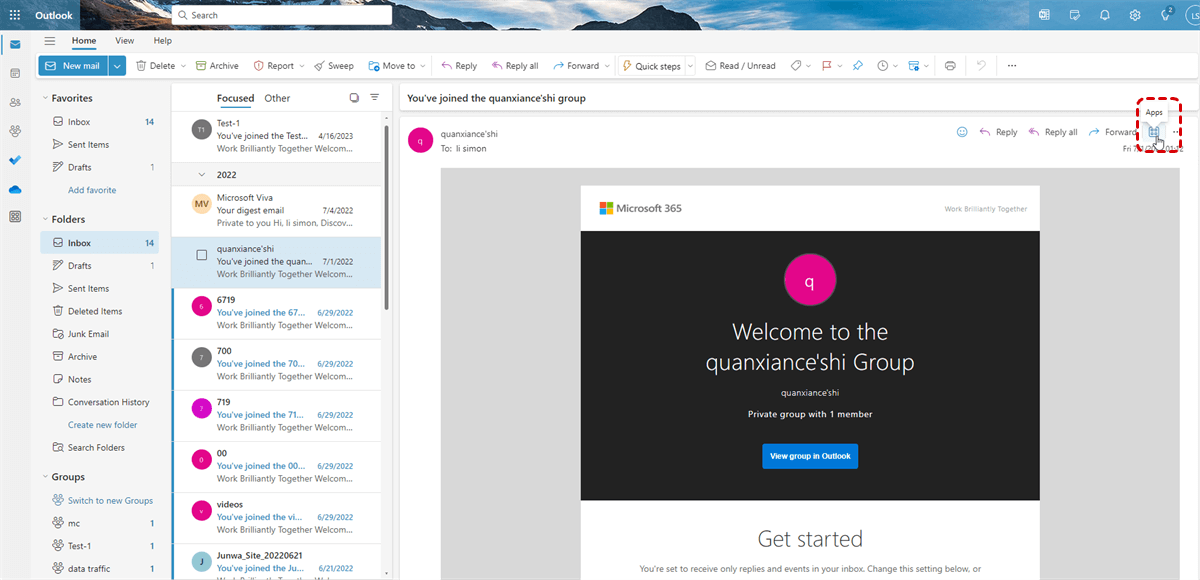Open the Test-1 message from 4/16/2023
Image resolution: width=1200 pixels, height=580 pixels.
click(276, 135)
